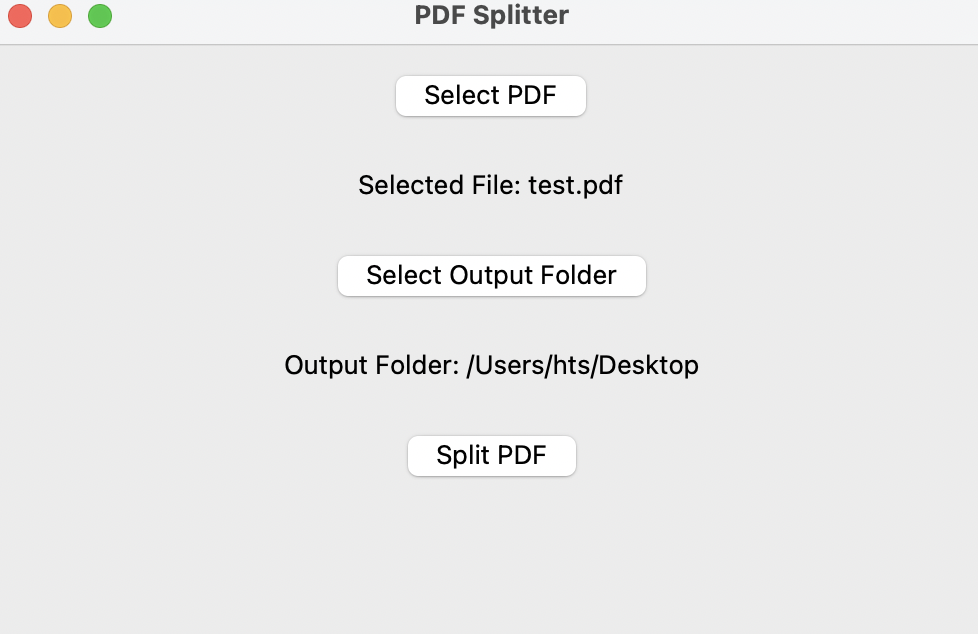
Task: Click the green zoom window control
Action: tap(99, 16)
